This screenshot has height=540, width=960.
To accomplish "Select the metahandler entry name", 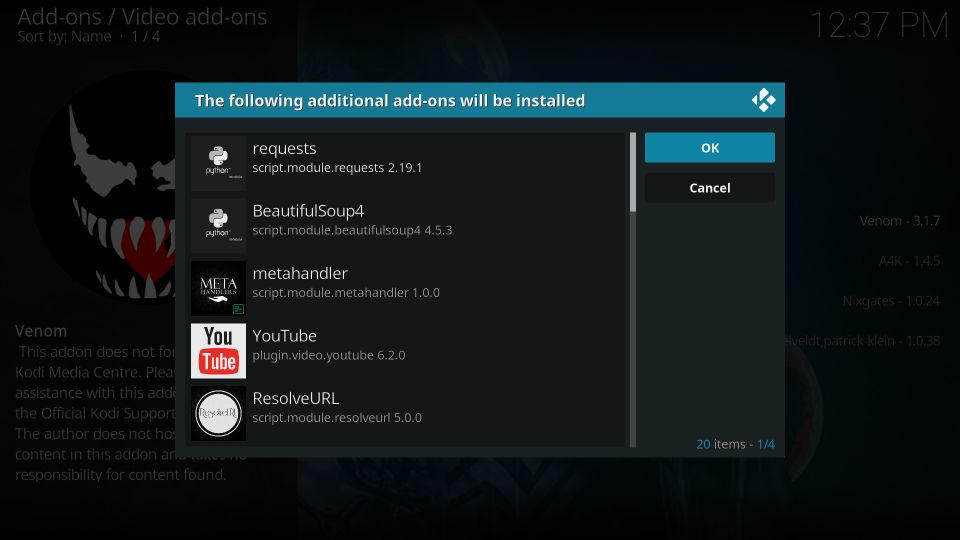I will click(300, 273).
